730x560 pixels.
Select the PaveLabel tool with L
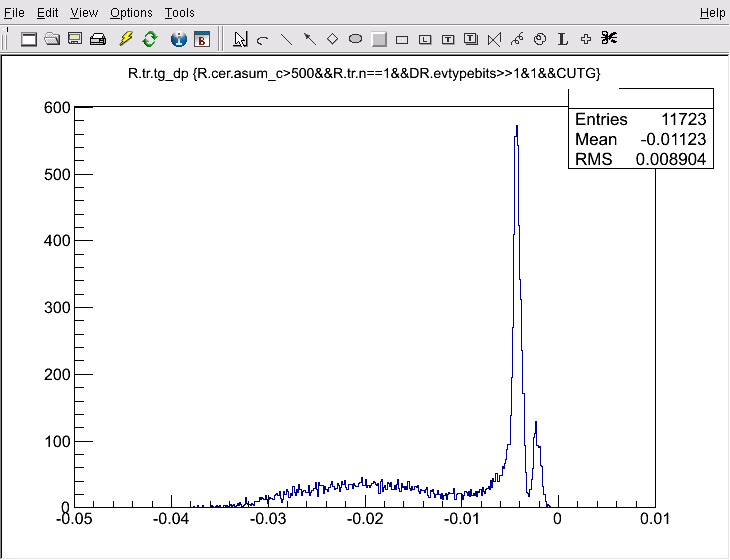pos(425,40)
